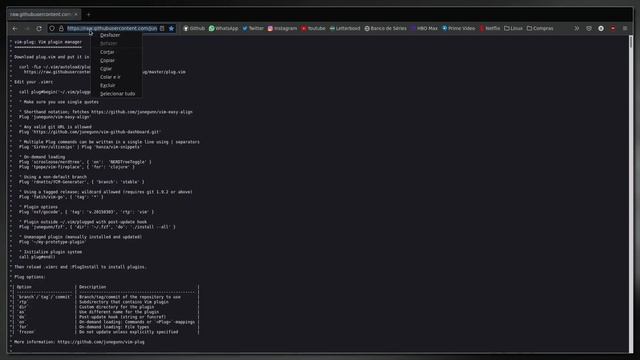The height and width of the screenshot is (360, 640).
Task: Go forward with the forward arrow
Action: pos(27,29)
